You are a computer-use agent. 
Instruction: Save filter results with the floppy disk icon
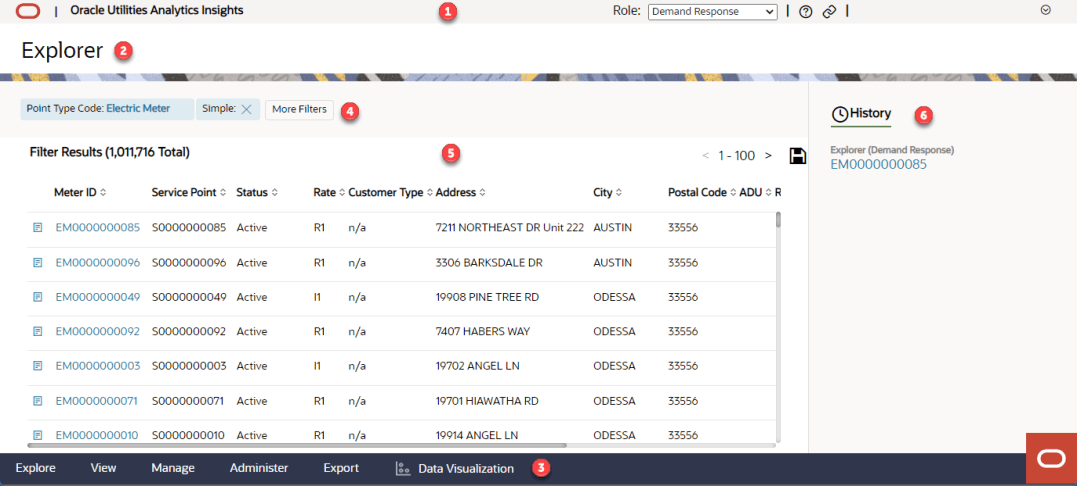point(797,156)
